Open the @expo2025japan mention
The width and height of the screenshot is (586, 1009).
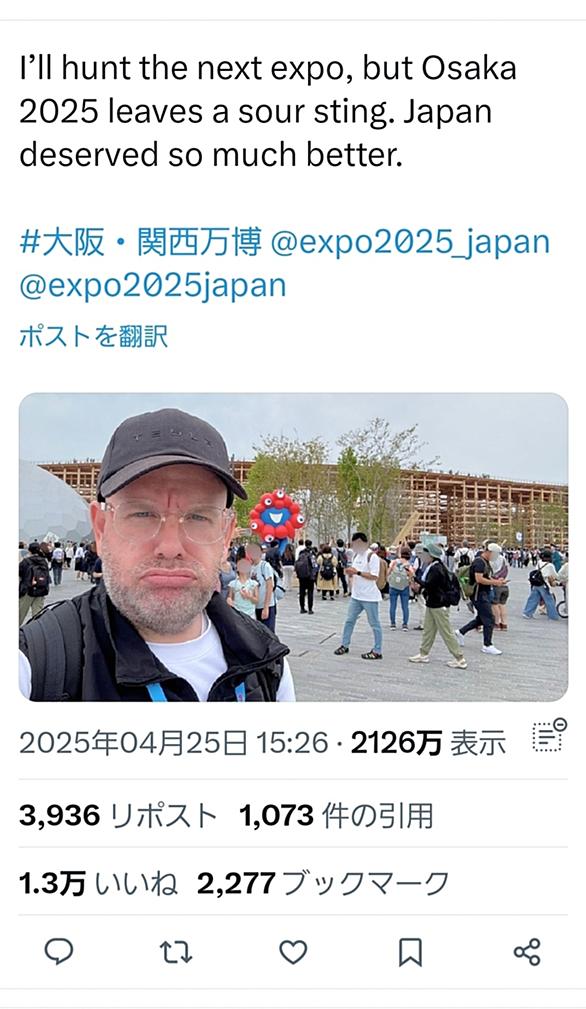click(152, 286)
